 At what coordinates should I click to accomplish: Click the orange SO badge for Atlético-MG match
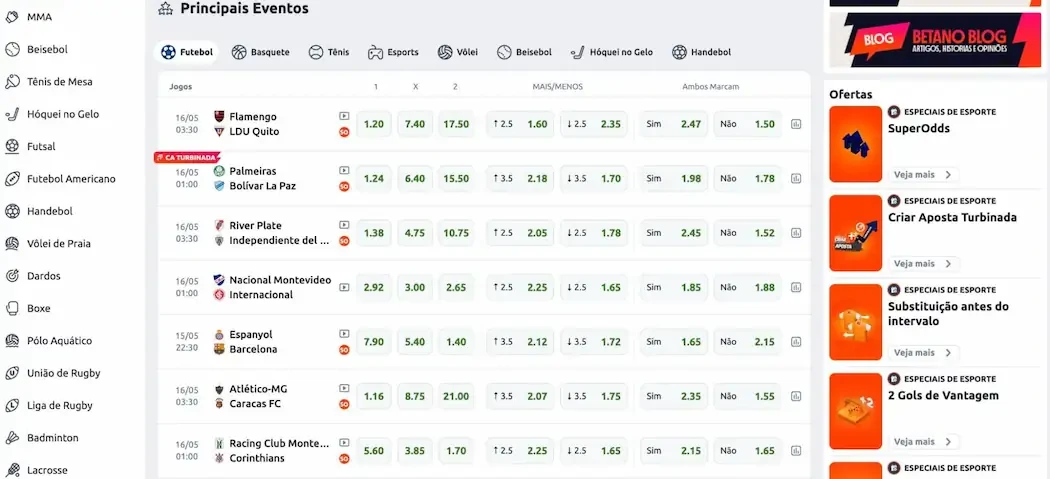344,404
